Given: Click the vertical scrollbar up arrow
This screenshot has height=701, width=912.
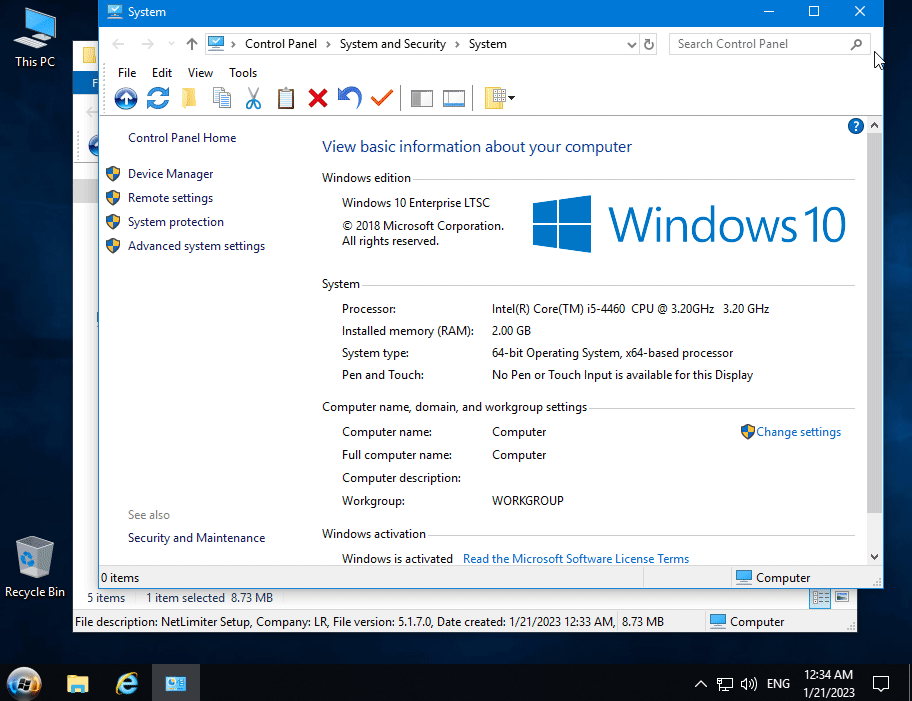Looking at the screenshot, I should 874,125.
